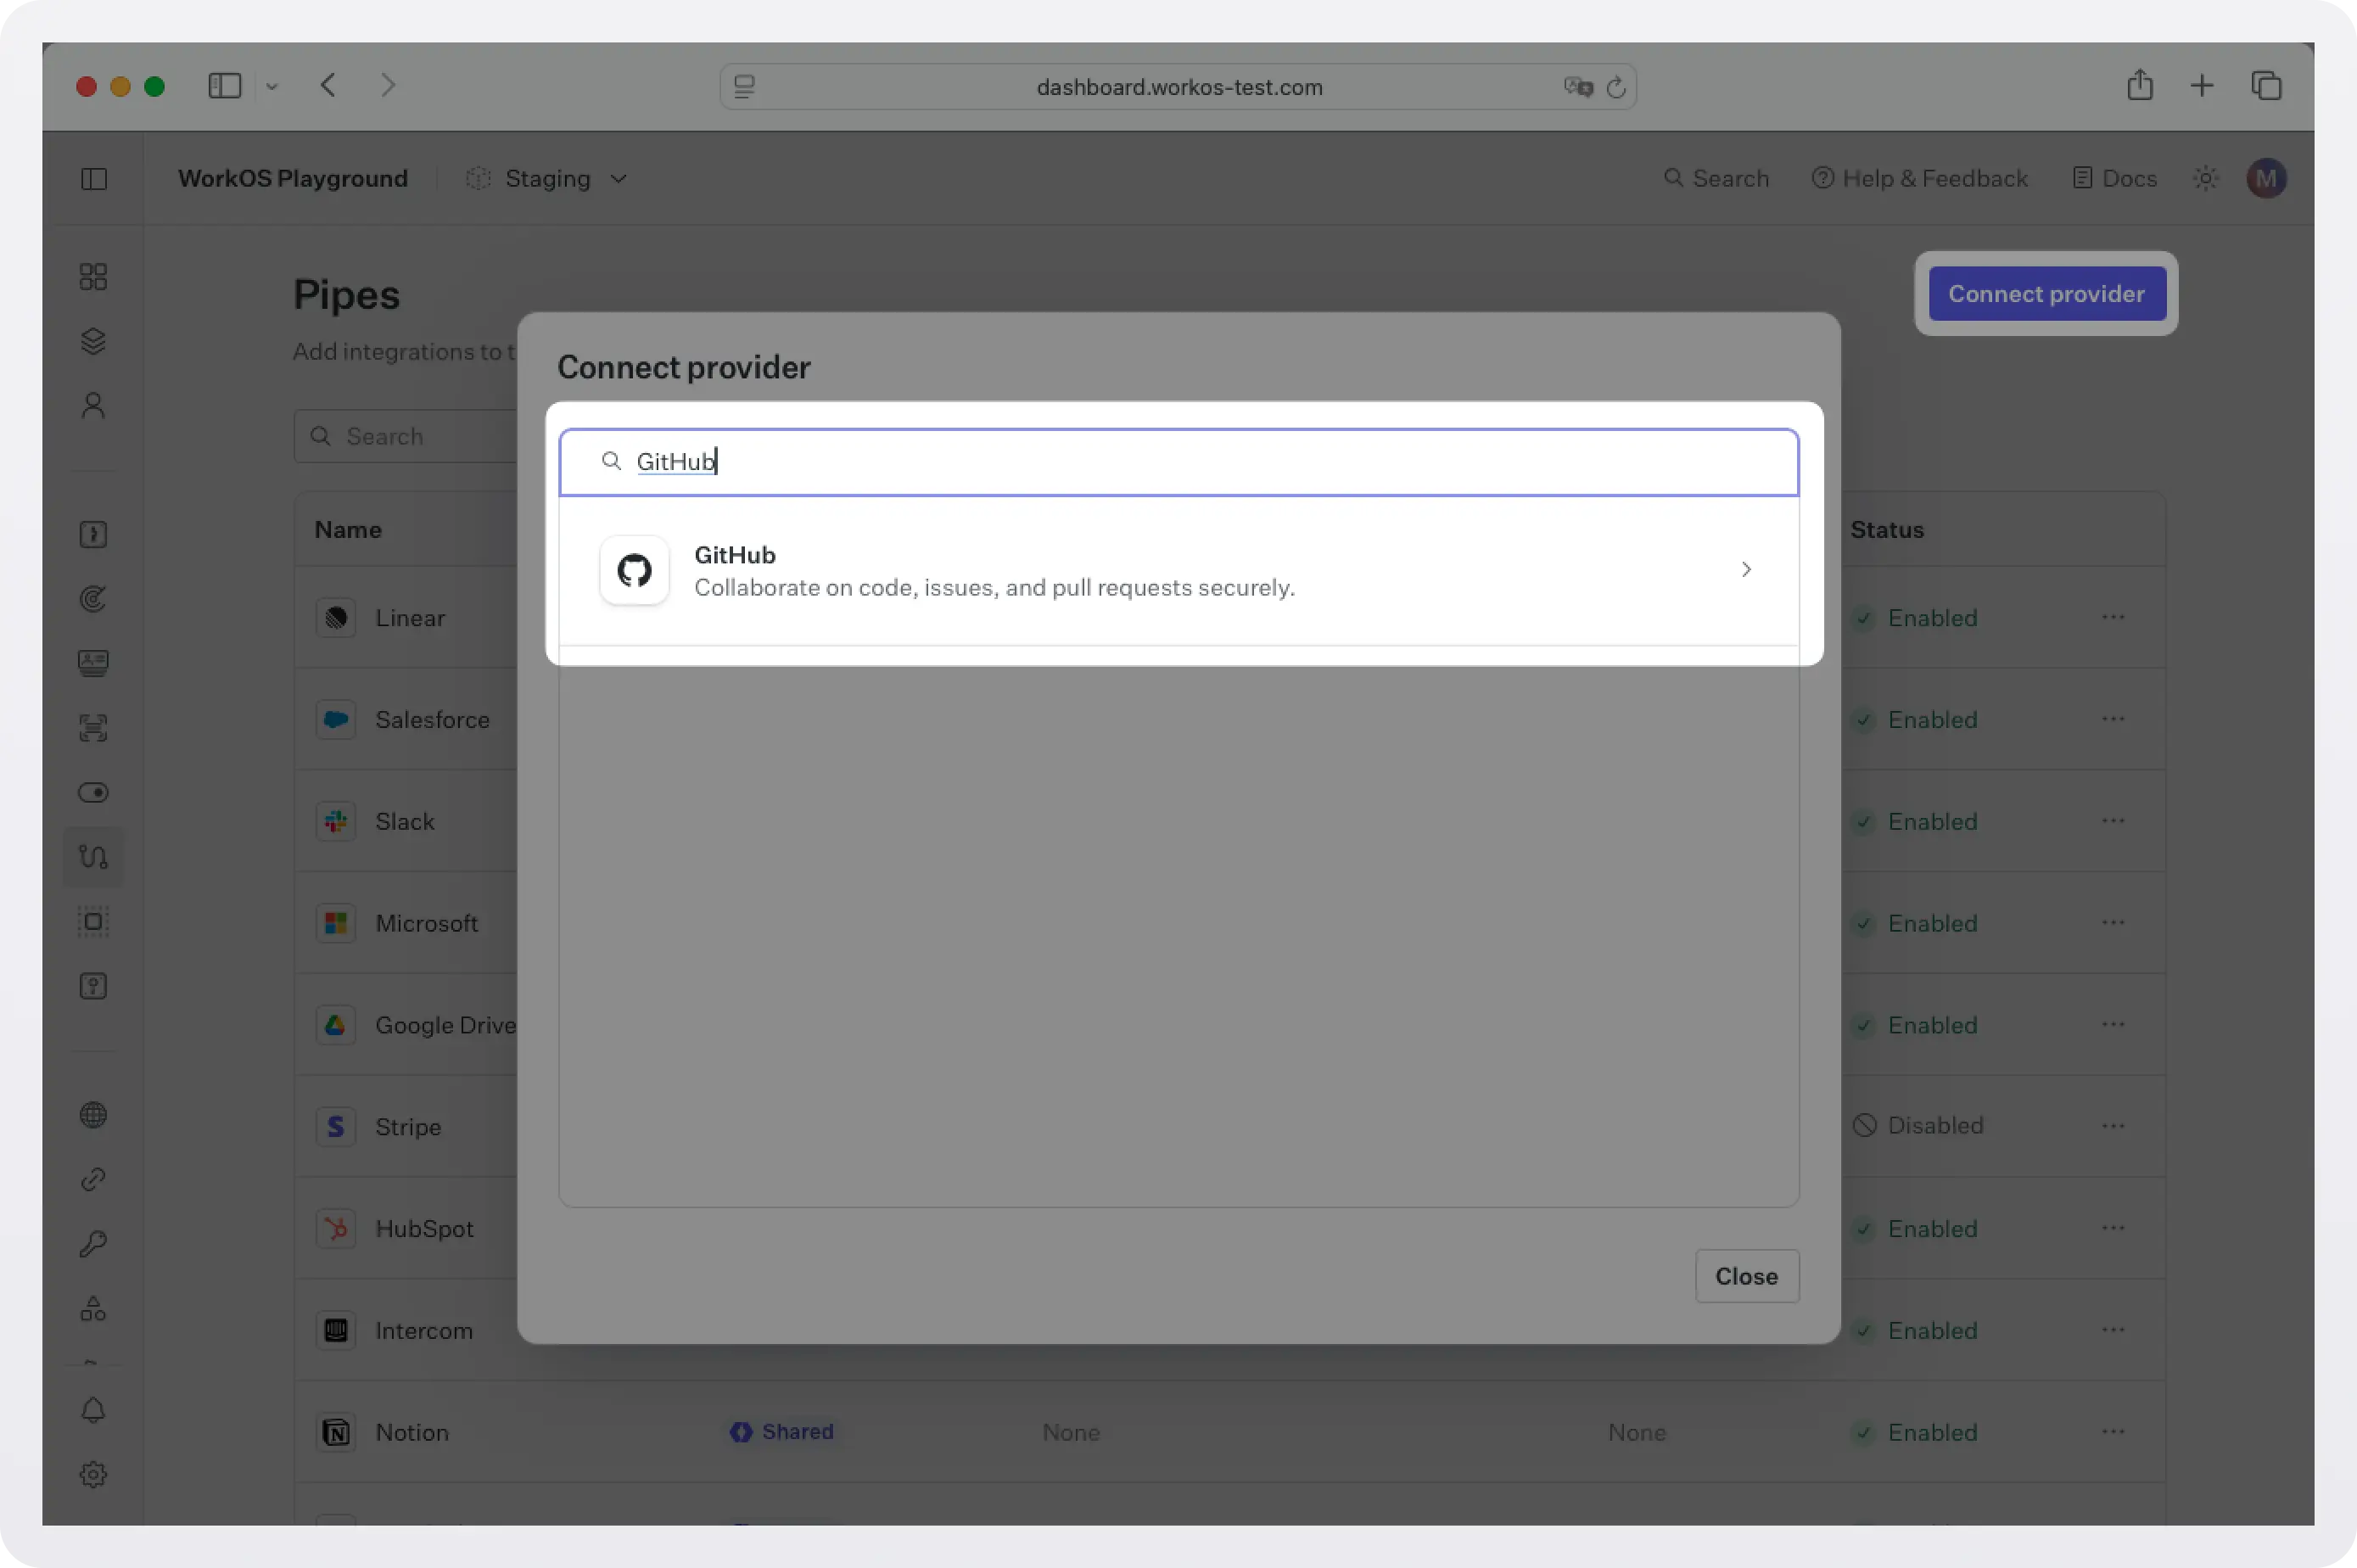Select the Pipes icon in the sidebar

pyautogui.click(x=93, y=856)
